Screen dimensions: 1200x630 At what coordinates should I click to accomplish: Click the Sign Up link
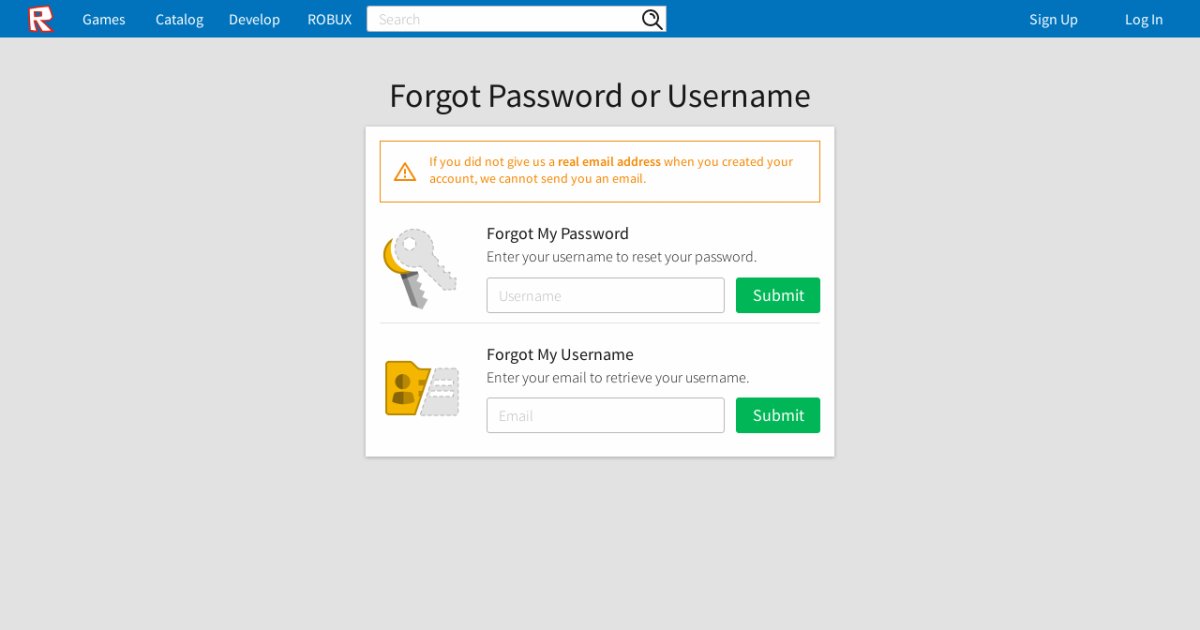coord(1053,19)
